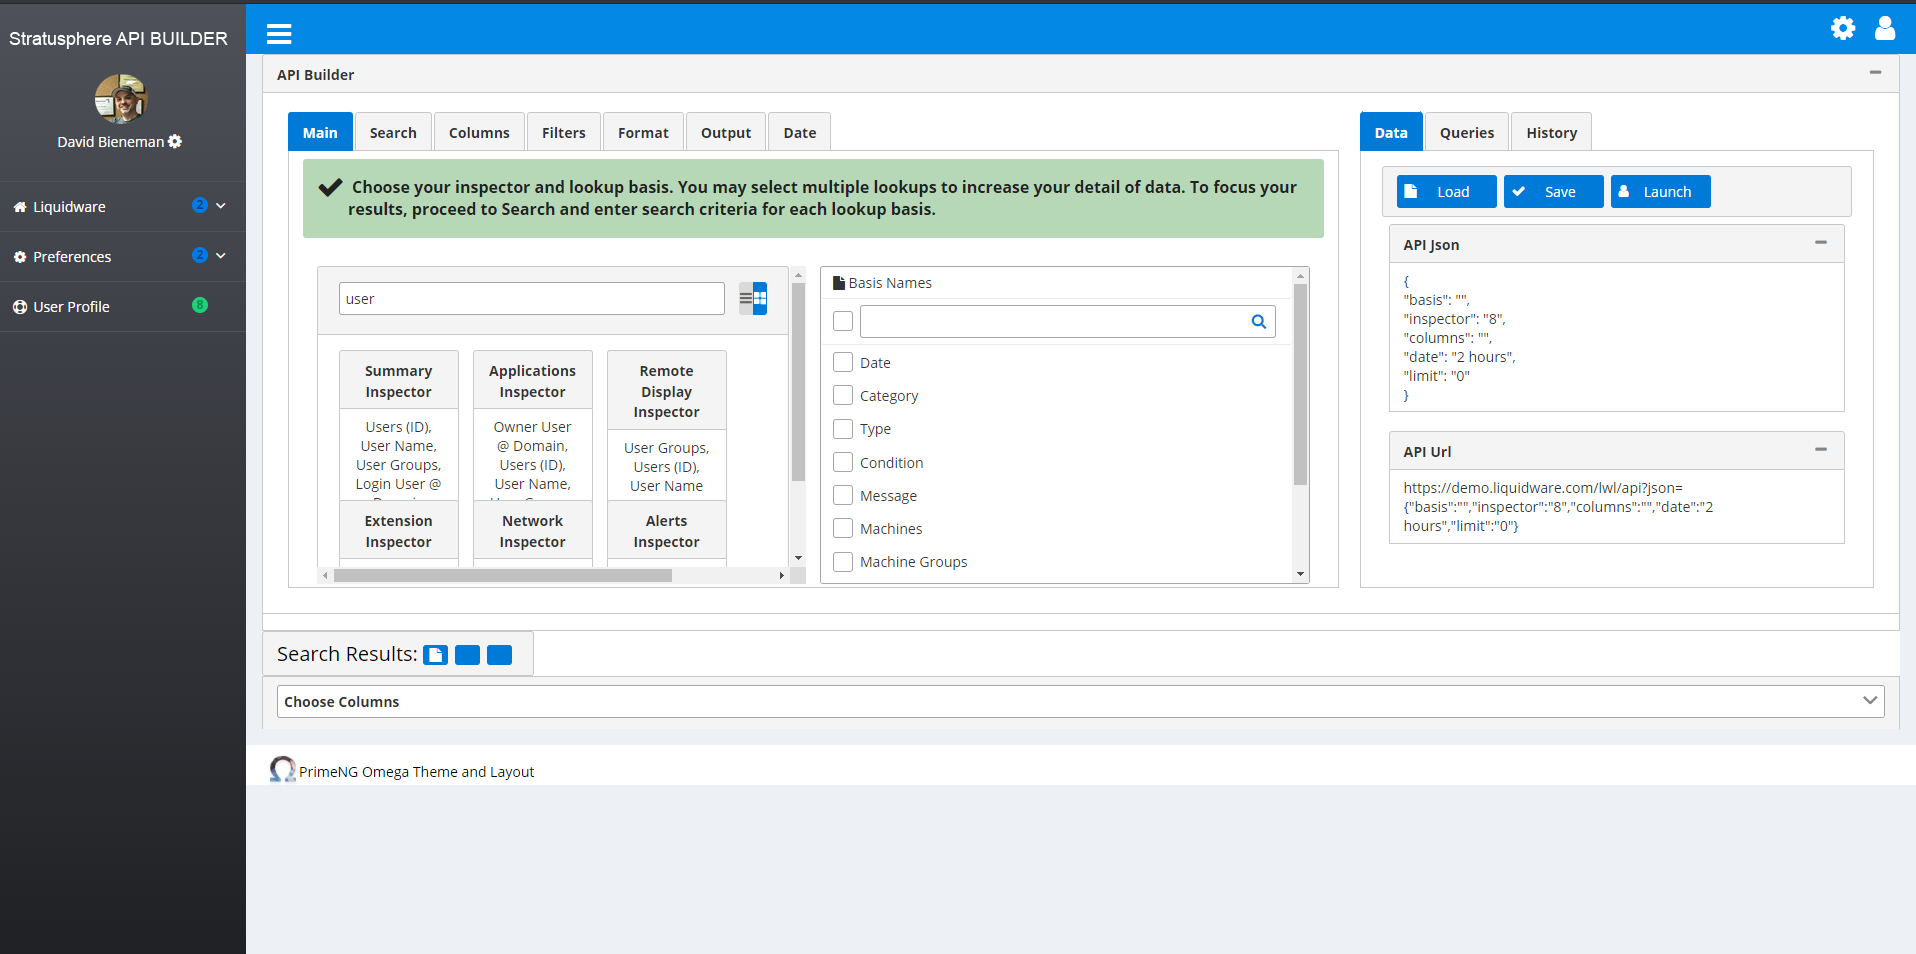This screenshot has width=1916, height=954.
Task: Click the cog icon beside Preferences
Action: (20, 257)
